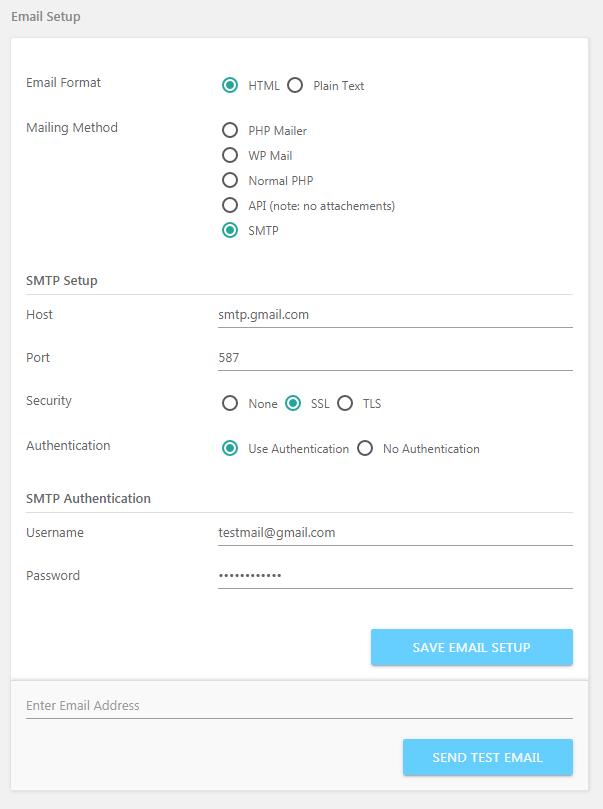Focus the Password input field

[x=395, y=575]
